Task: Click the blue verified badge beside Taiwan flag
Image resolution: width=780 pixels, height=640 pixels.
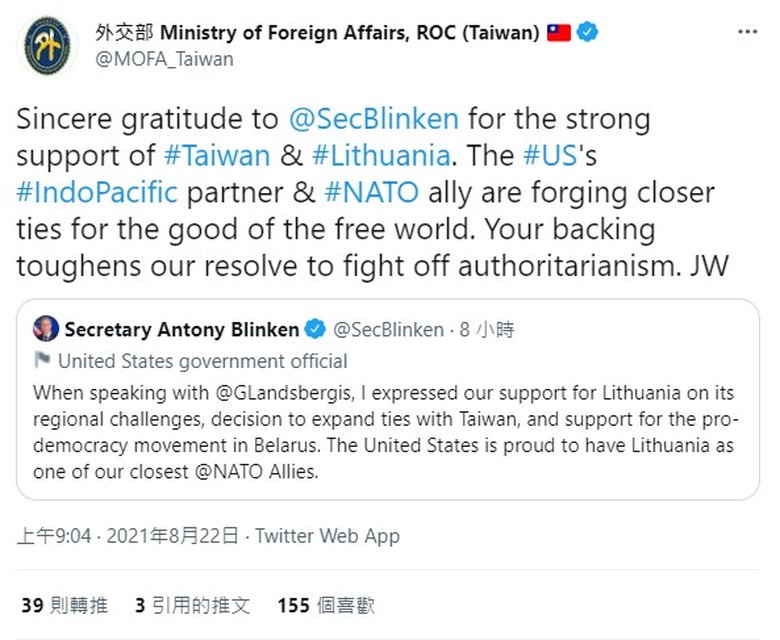Action: pos(589,32)
